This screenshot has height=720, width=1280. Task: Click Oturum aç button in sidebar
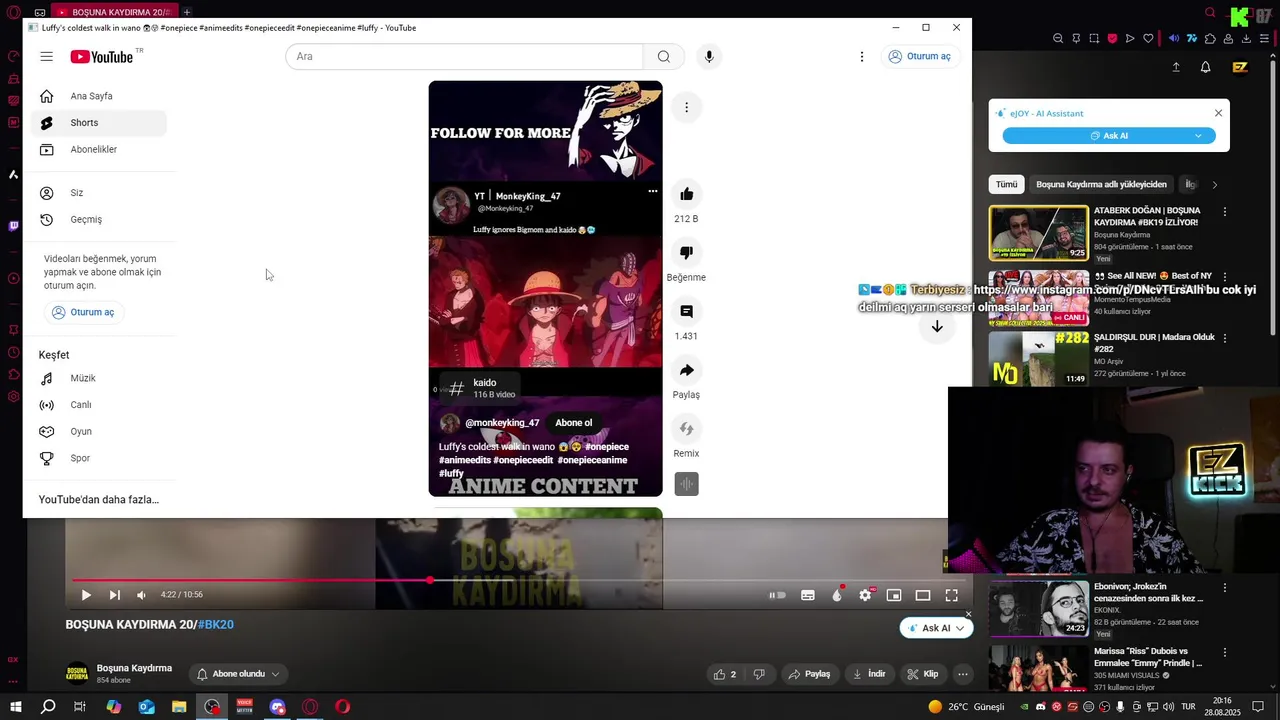pyautogui.click(x=83, y=312)
